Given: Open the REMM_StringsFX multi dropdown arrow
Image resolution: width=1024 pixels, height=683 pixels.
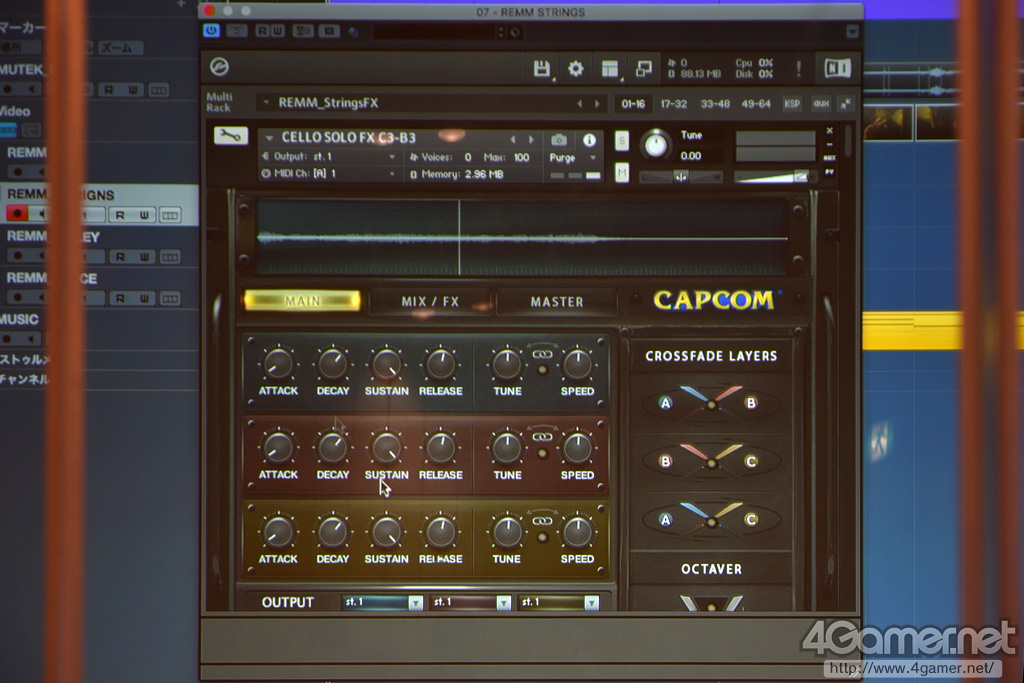Looking at the screenshot, I should pyautogui.click(x=266, y=103).
